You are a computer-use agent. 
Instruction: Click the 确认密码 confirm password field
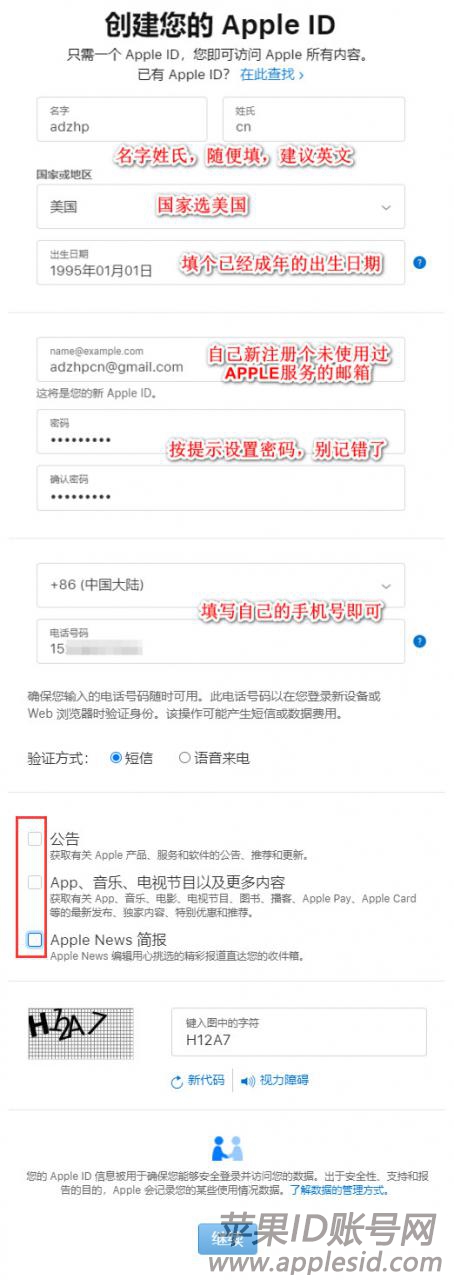[x=221, y=488]
